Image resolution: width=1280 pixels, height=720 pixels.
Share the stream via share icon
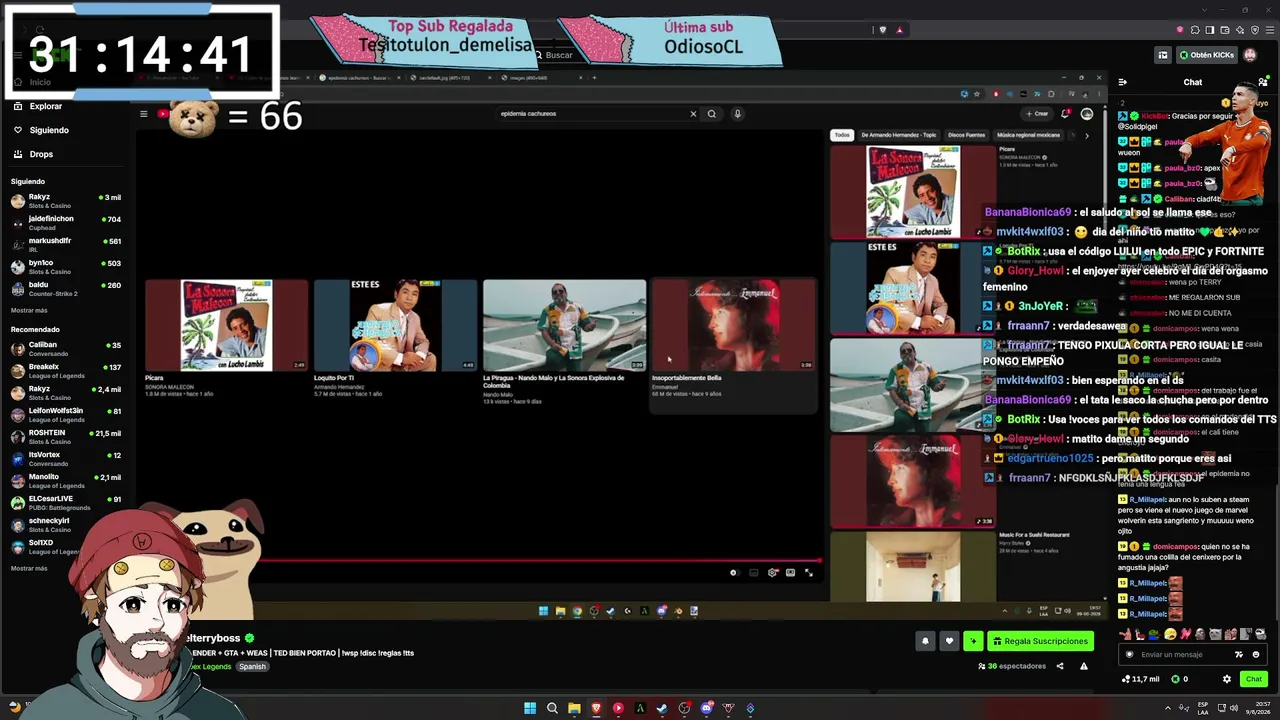point(1060,666)
